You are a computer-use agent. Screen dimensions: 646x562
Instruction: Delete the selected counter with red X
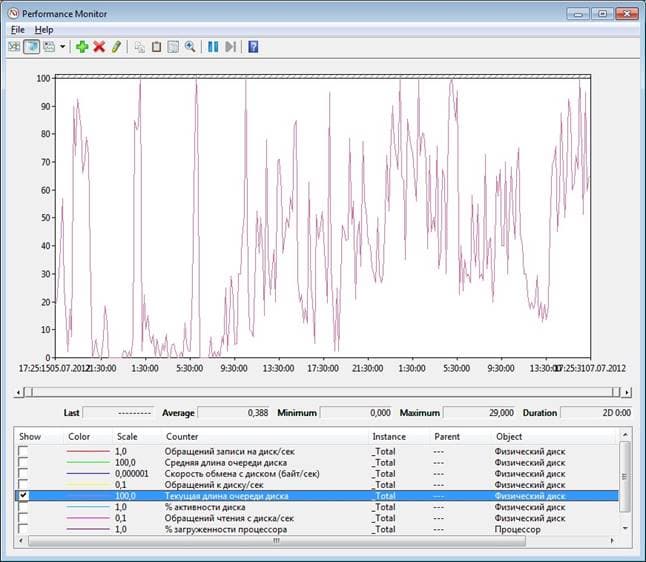point(99,47)
